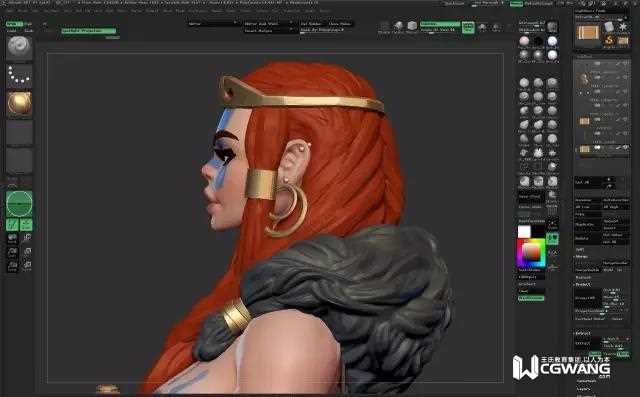This screenshot has width=640, height=397.
Task: Expand the Boolean section
Action: coord(582,277)
